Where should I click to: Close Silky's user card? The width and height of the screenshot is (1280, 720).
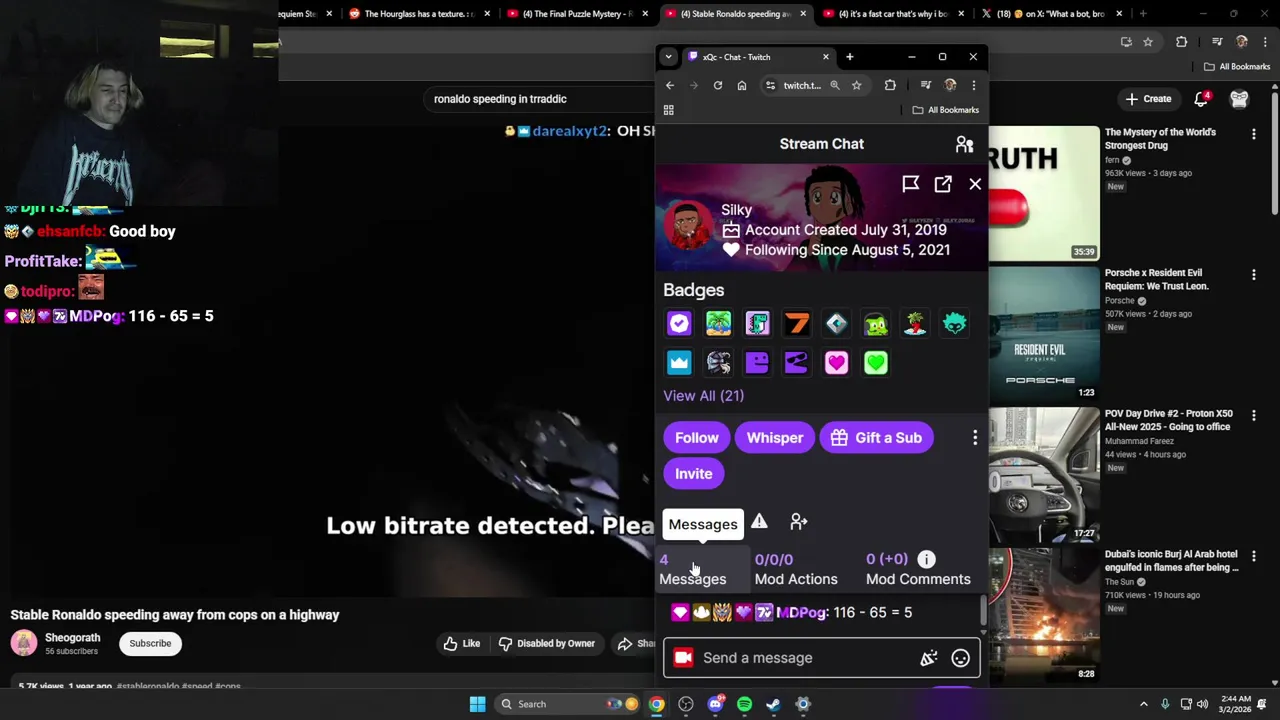pyautogui.click(x=975, y=184)
